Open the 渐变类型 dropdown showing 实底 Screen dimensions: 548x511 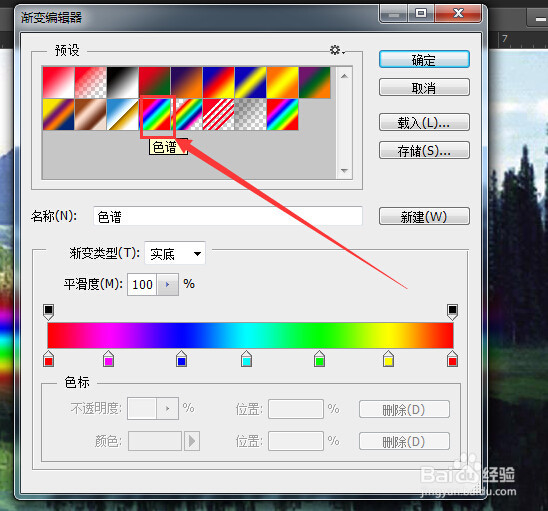175,253
